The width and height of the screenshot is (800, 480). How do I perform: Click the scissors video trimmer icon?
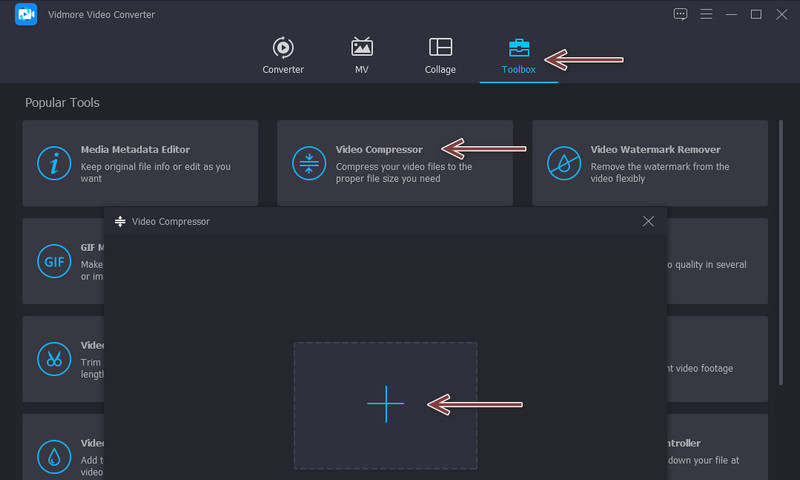[53, 358]
